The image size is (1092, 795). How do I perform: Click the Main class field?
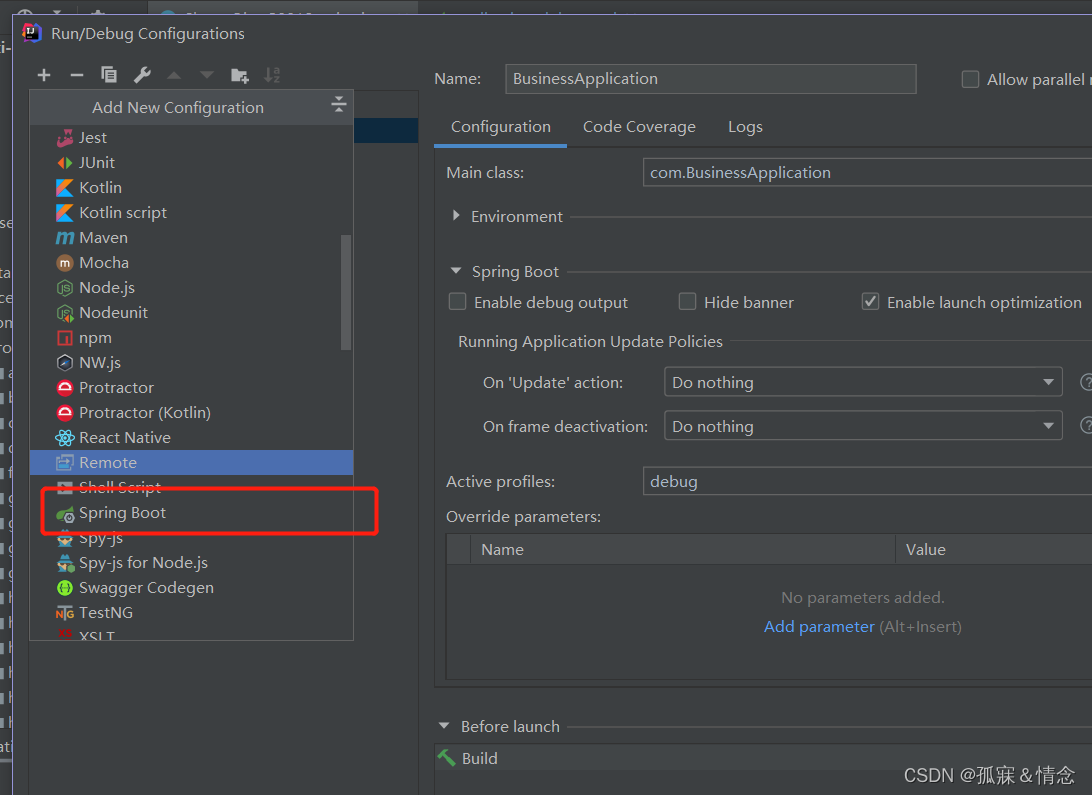click(x=867, y=173)
